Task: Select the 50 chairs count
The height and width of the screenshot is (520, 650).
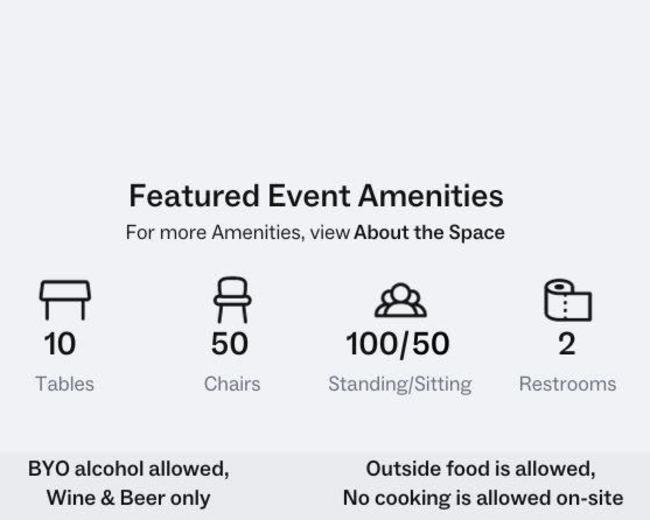Action: point(230,344)
